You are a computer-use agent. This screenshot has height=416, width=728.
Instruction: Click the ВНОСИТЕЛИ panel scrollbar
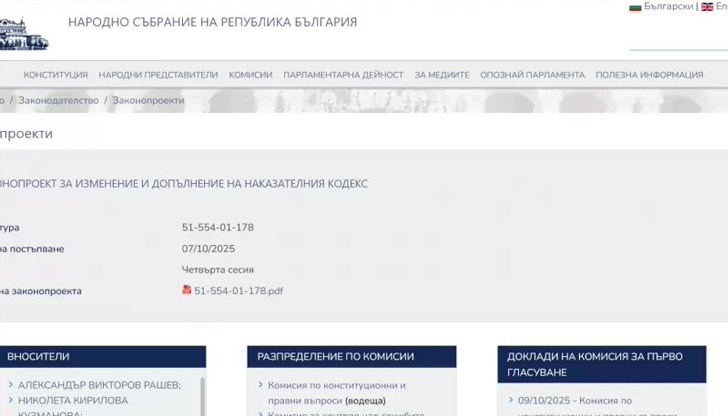[x=202, y=395]
